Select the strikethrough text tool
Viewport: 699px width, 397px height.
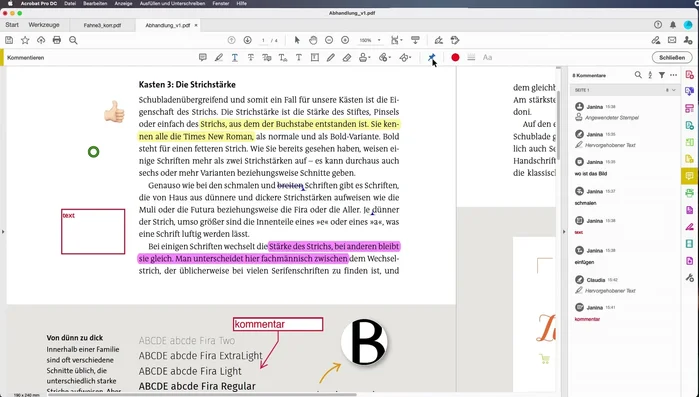click(x=251, y=57)
